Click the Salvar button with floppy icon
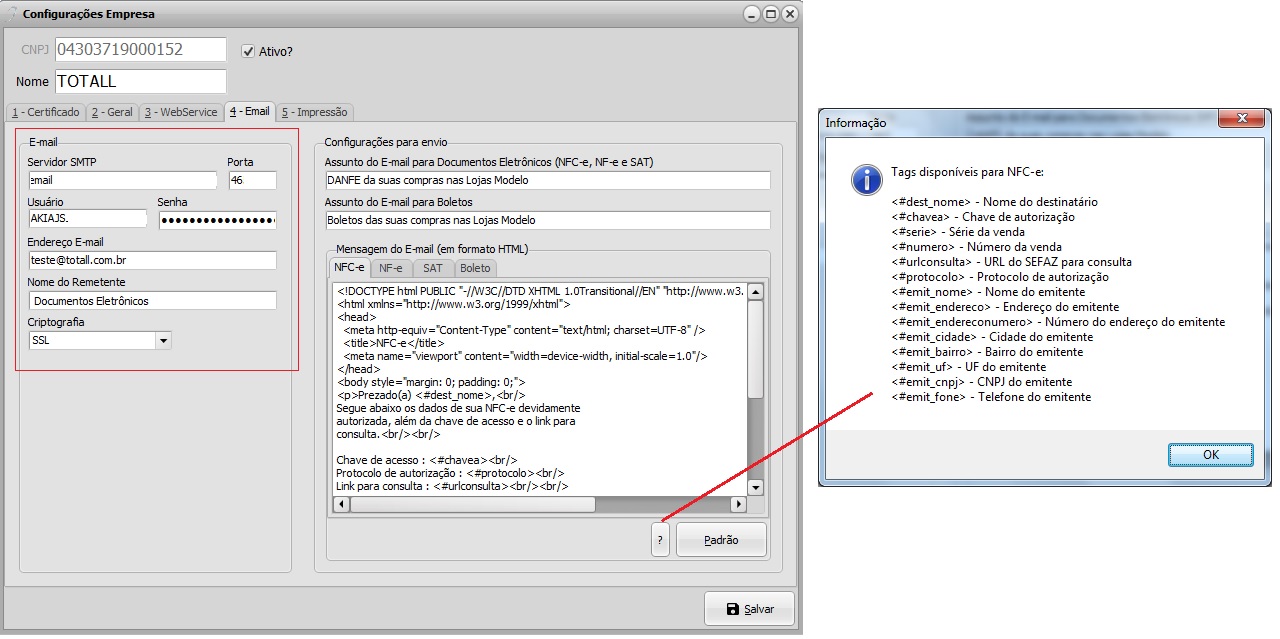The width and height of the screenshot is (1280, 639). pos(749,609)
